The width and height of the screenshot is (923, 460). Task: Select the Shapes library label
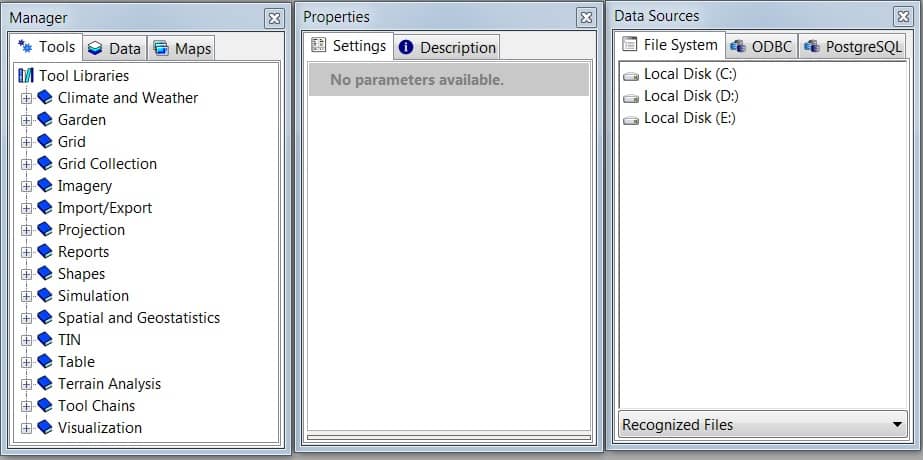[x=81, y=274]
